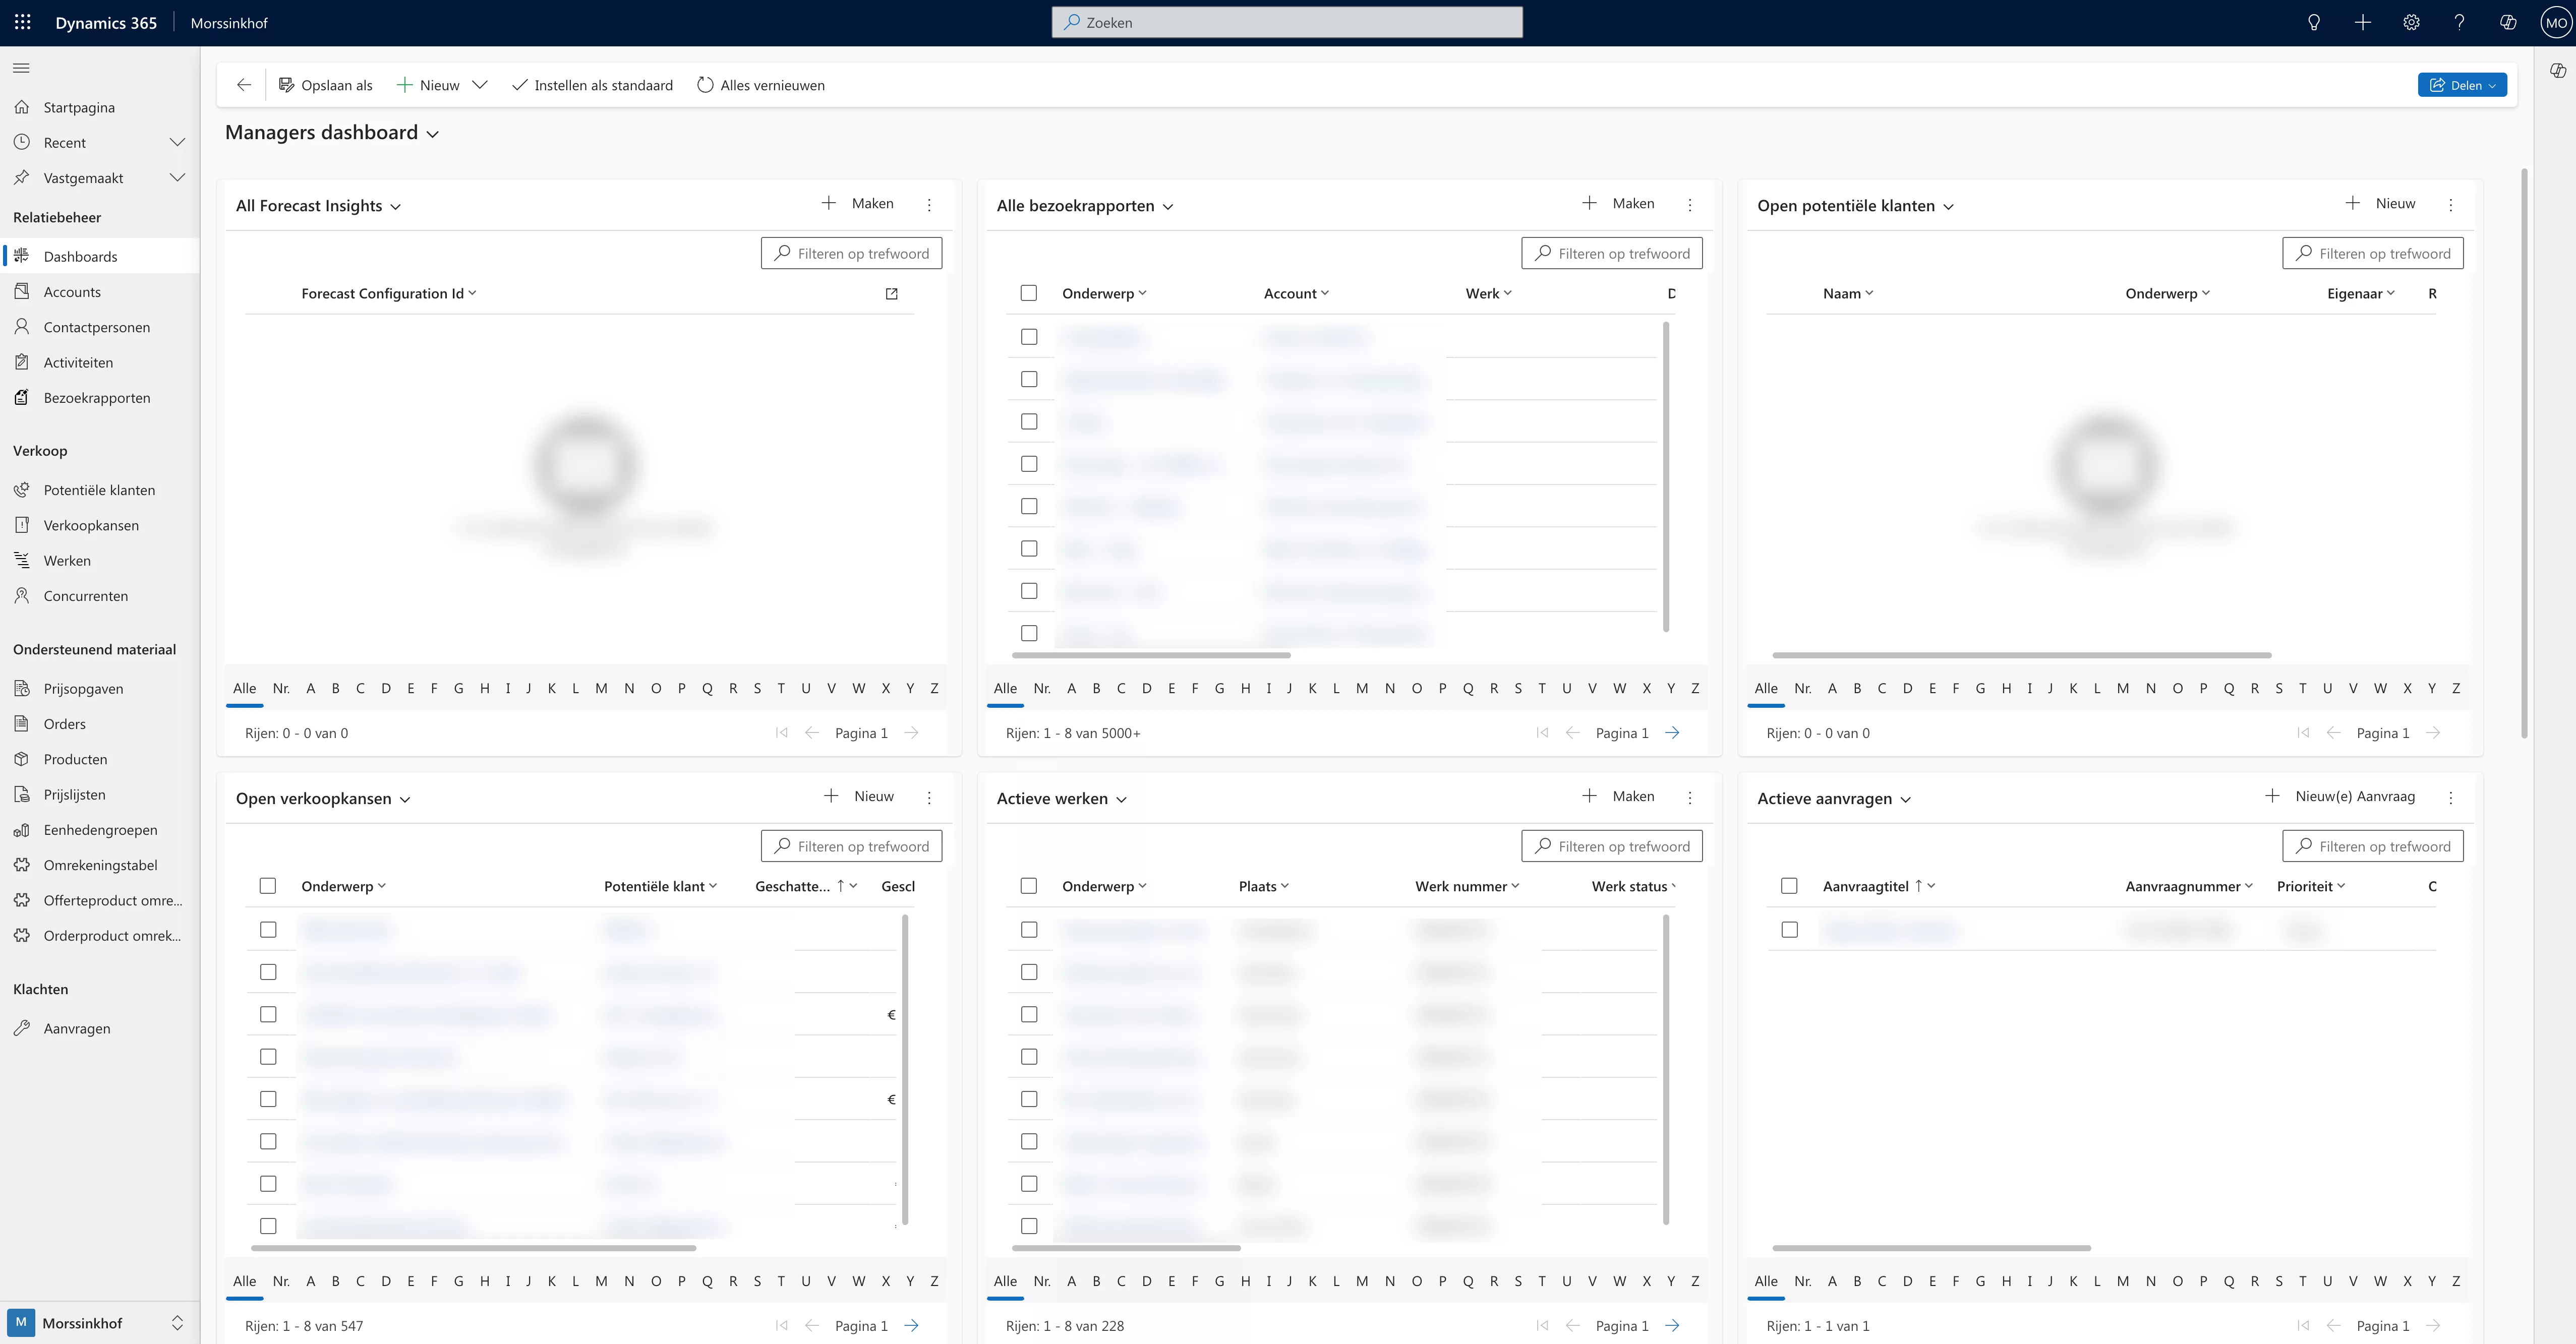Collapse the navigation with the hamburger icon

pyautogui.click(x=20, y=67)
